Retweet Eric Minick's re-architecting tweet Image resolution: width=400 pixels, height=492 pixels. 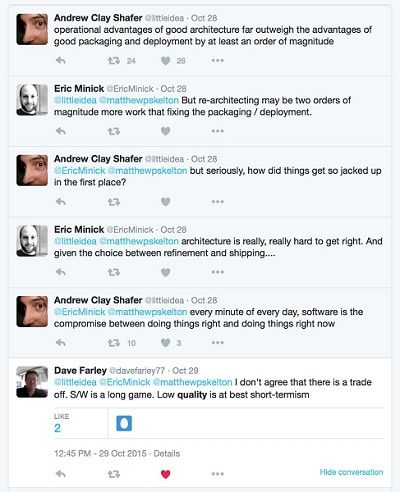coord(114,131)
